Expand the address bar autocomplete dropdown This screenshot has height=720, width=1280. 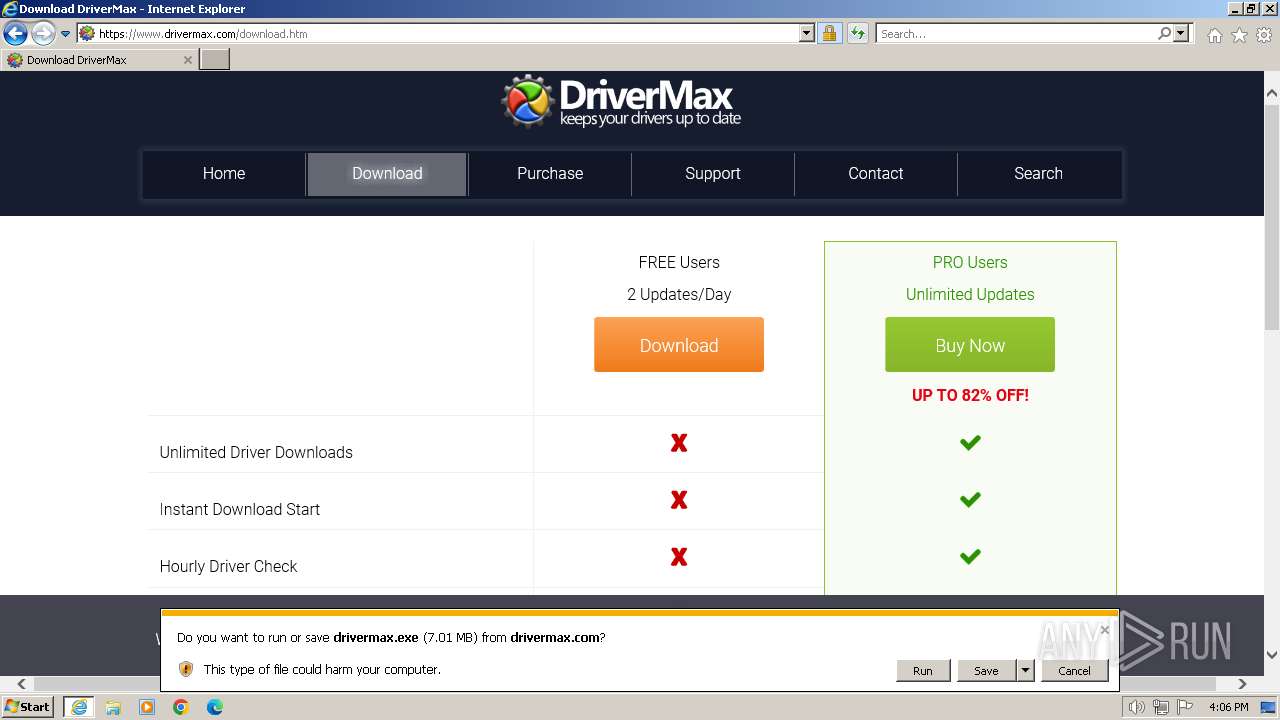pyautogui.click(x=807, y=33)
